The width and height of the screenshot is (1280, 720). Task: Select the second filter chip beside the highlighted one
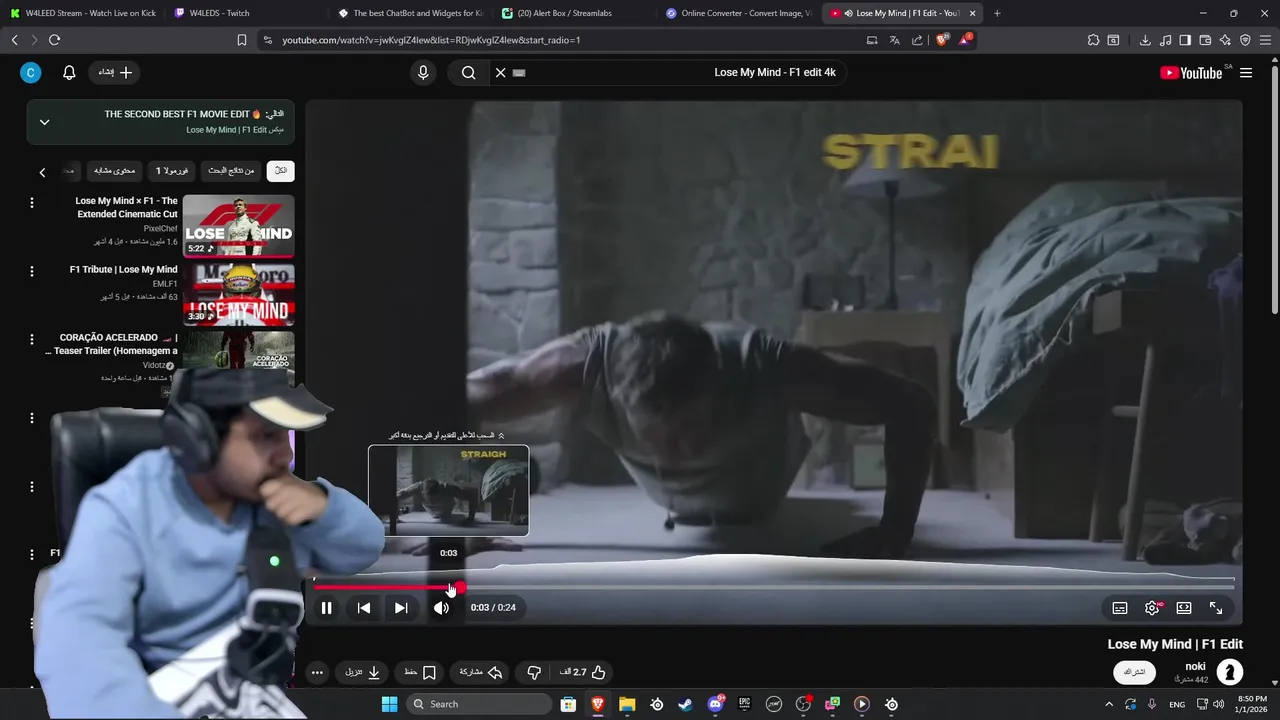point(231,171)
